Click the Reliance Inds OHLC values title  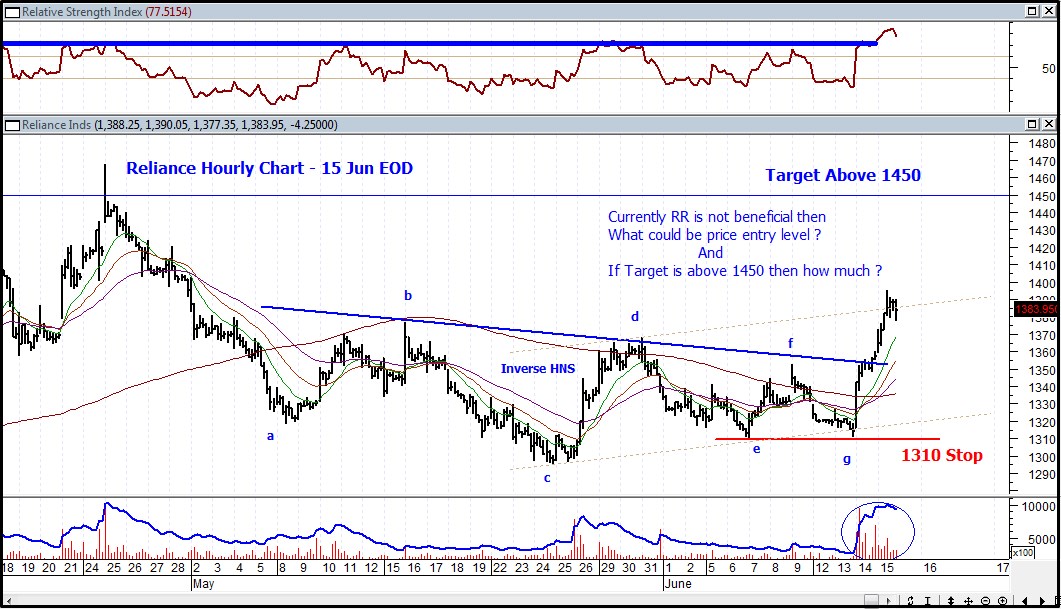tap(180, 125)
